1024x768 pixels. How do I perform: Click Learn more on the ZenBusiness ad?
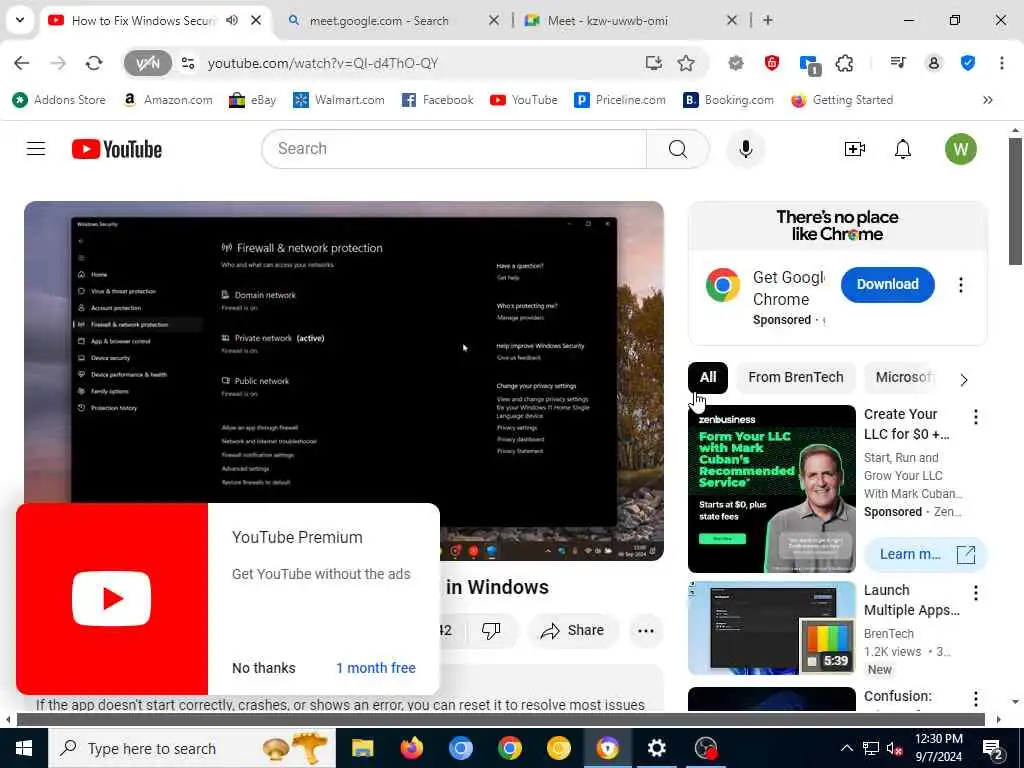(925, 554)
